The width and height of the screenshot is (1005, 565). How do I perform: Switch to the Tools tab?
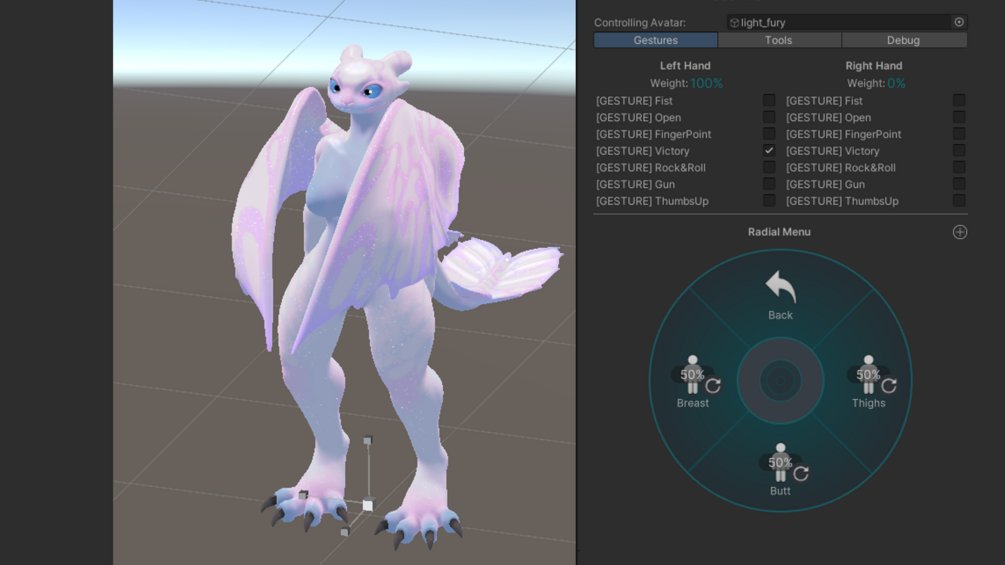coord(779,40)
